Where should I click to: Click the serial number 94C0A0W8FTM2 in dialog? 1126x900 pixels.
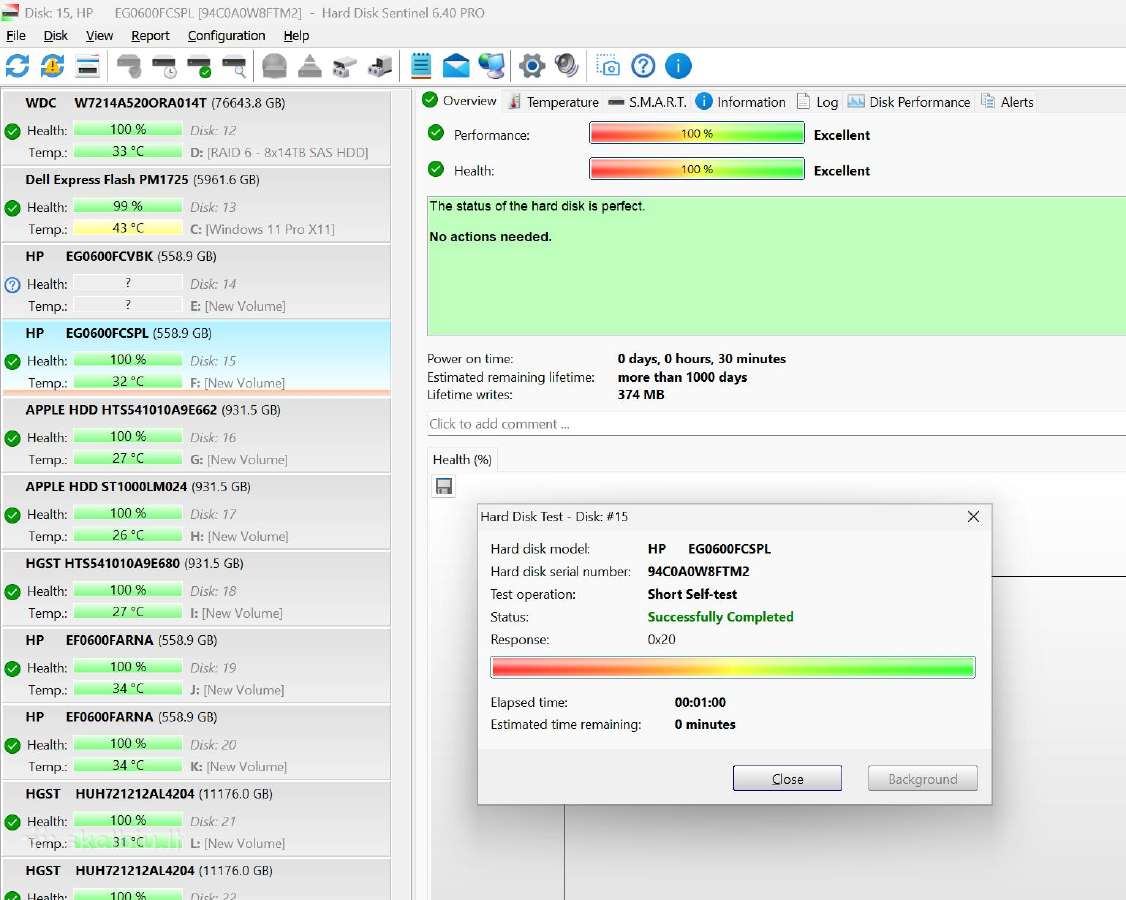click(x=698, y=572)
